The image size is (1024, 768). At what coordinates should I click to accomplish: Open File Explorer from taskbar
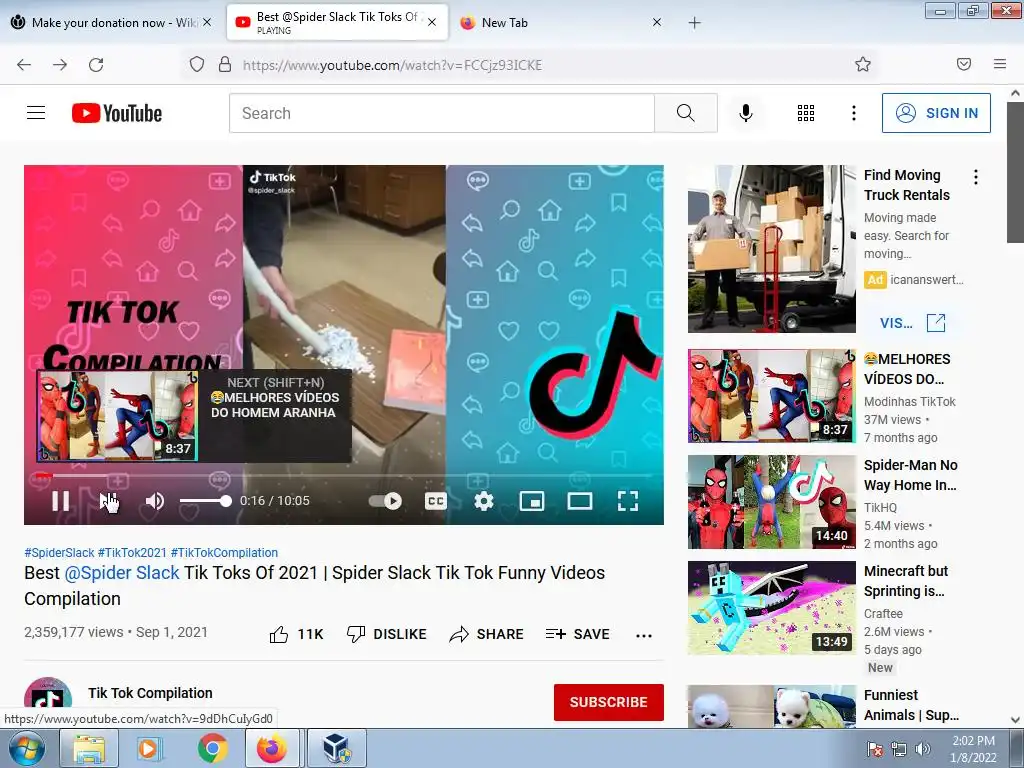coord(89,748)
